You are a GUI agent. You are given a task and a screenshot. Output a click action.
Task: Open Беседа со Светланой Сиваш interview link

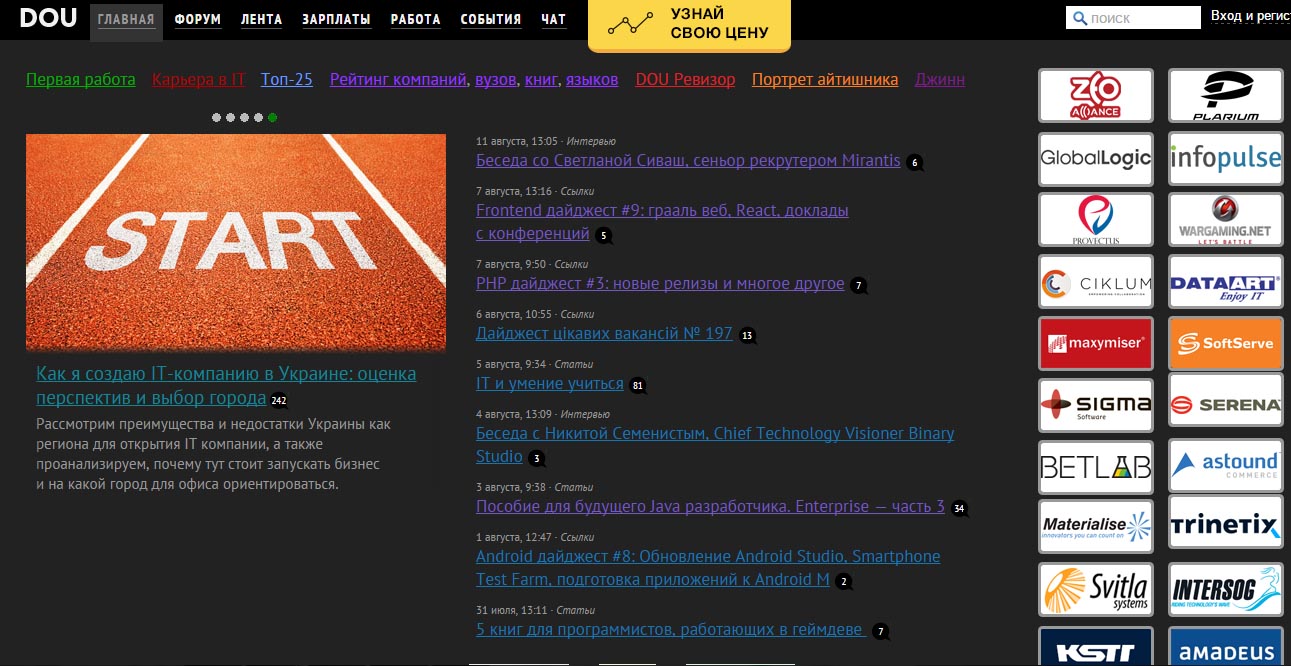688,160
